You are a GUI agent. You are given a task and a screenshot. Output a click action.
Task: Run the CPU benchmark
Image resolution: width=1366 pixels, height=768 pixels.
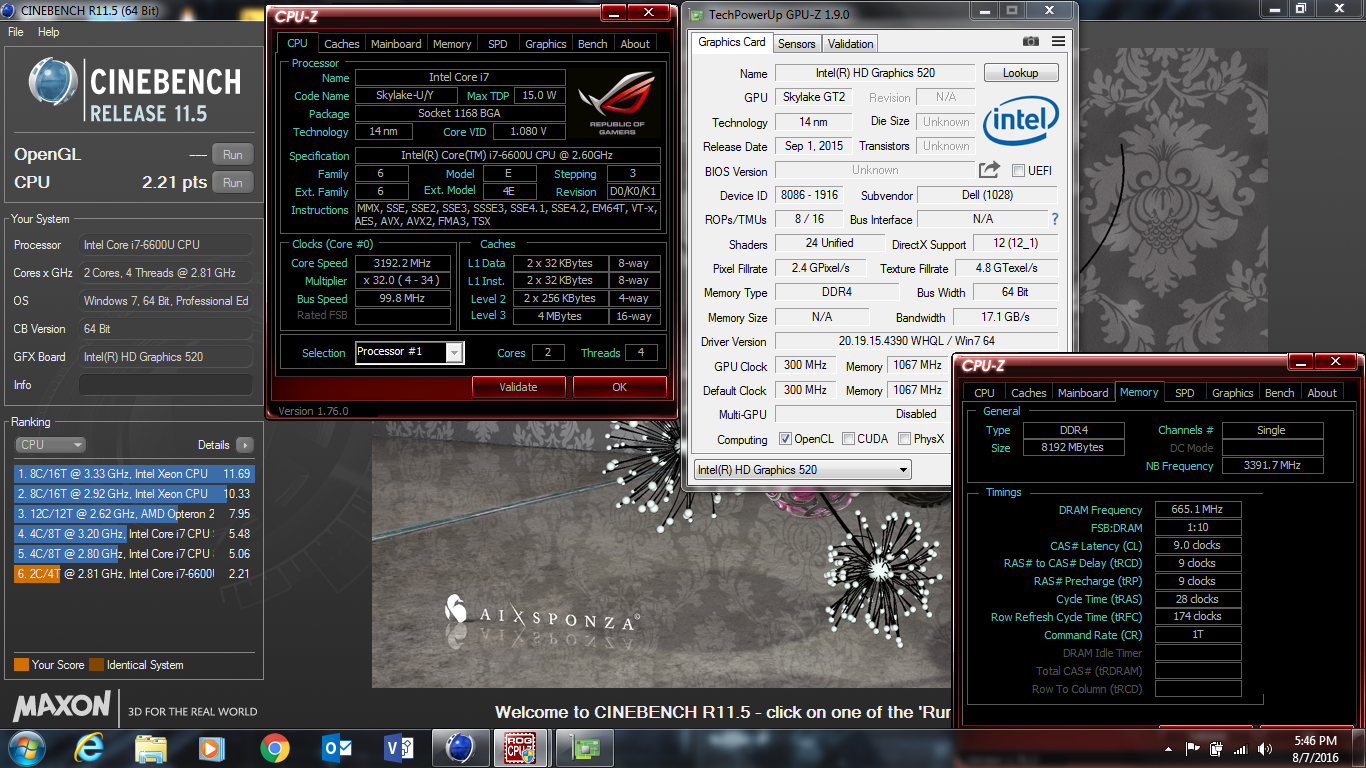(x=233, y=183)
